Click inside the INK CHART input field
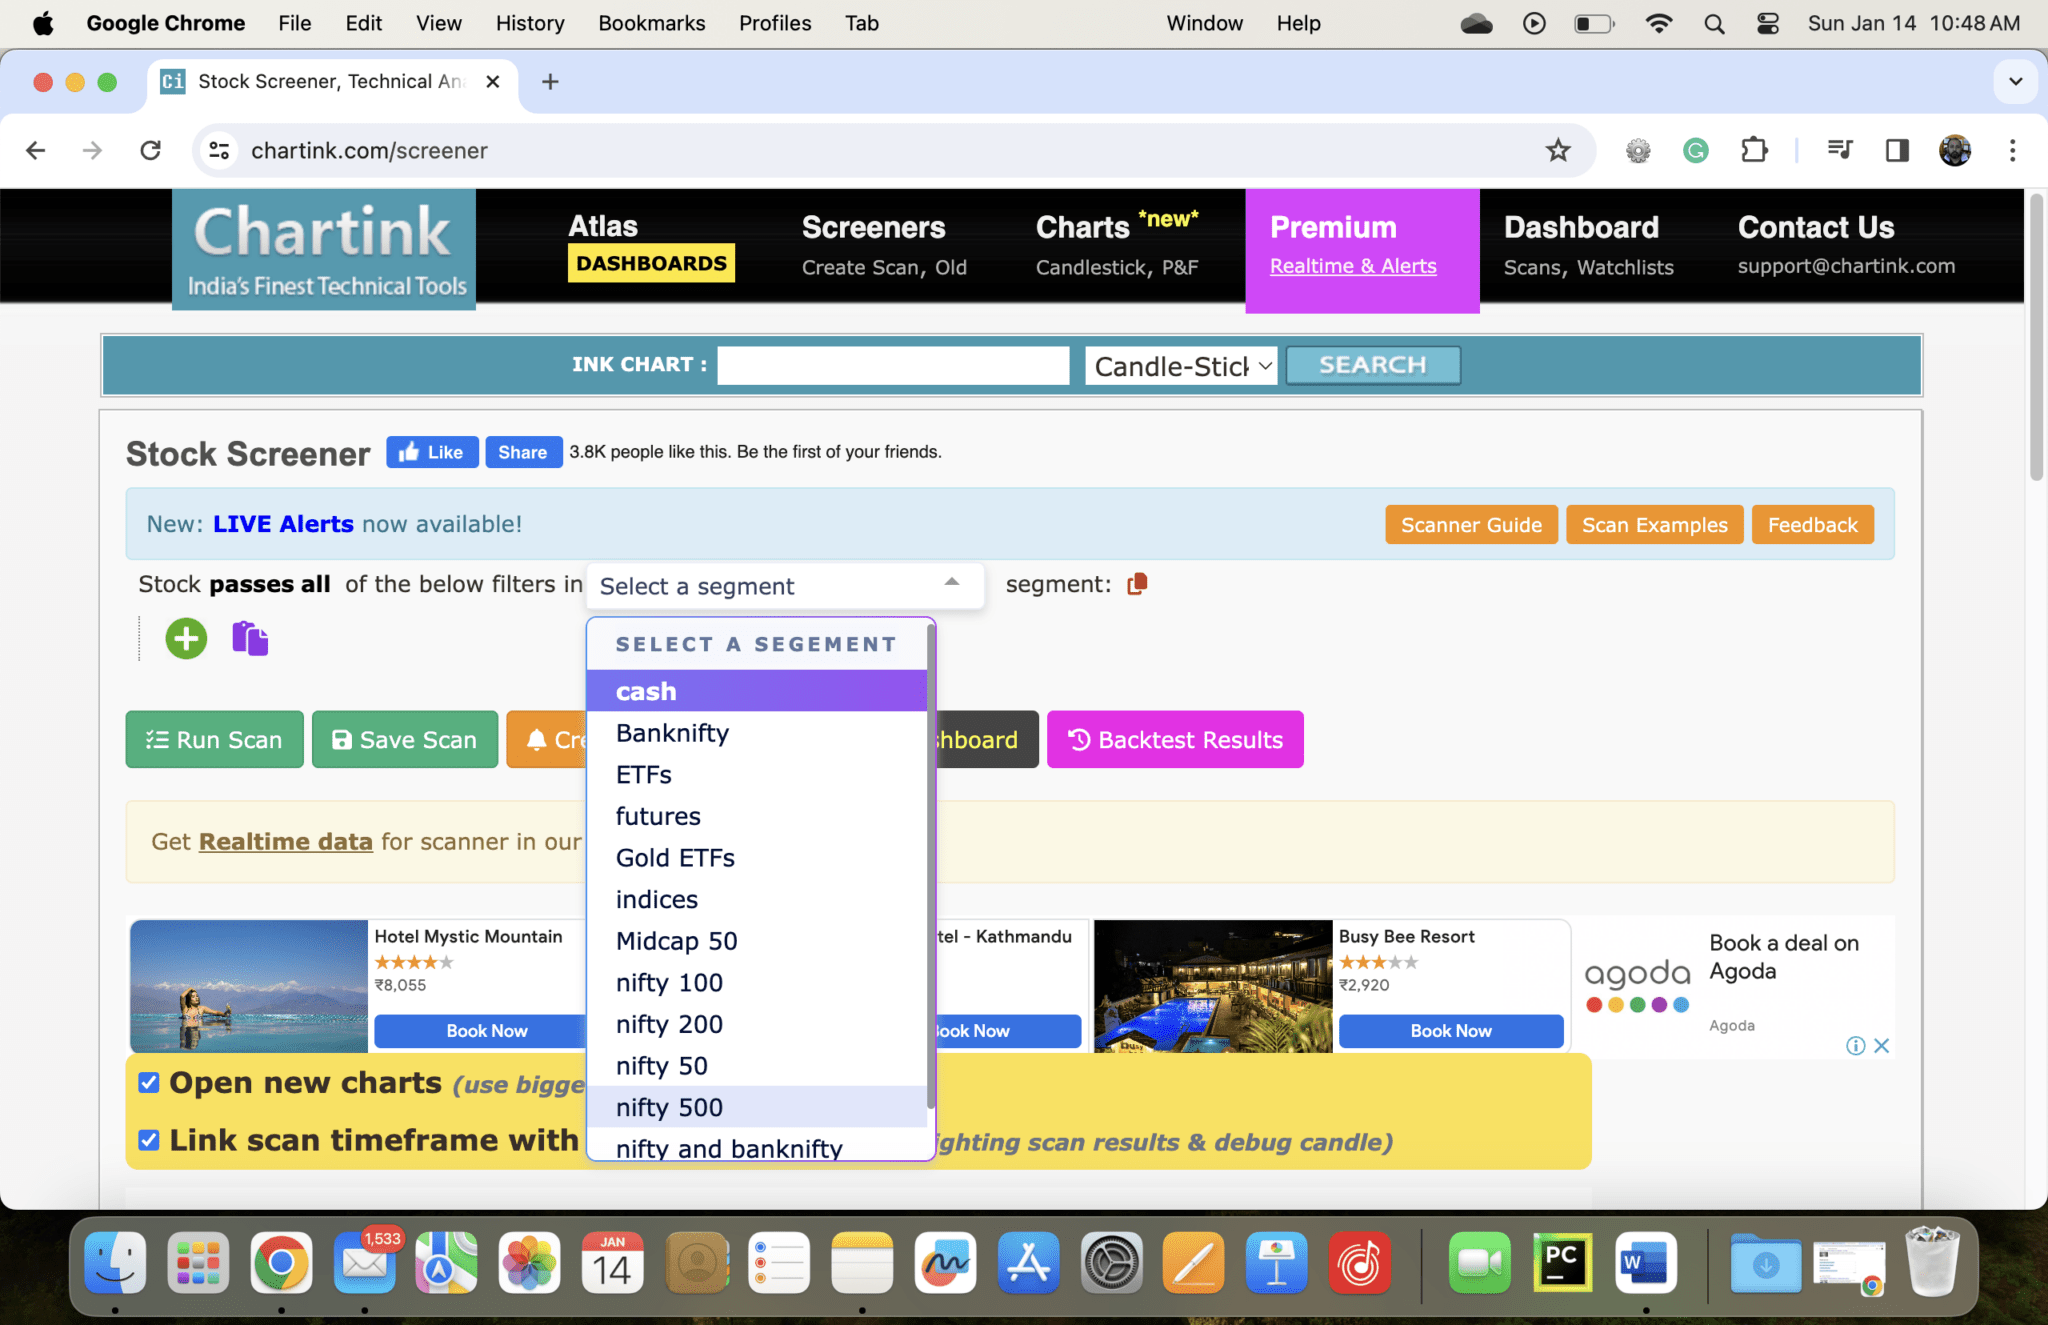This screenshot has width=2048, height=1325. point(892,365)
